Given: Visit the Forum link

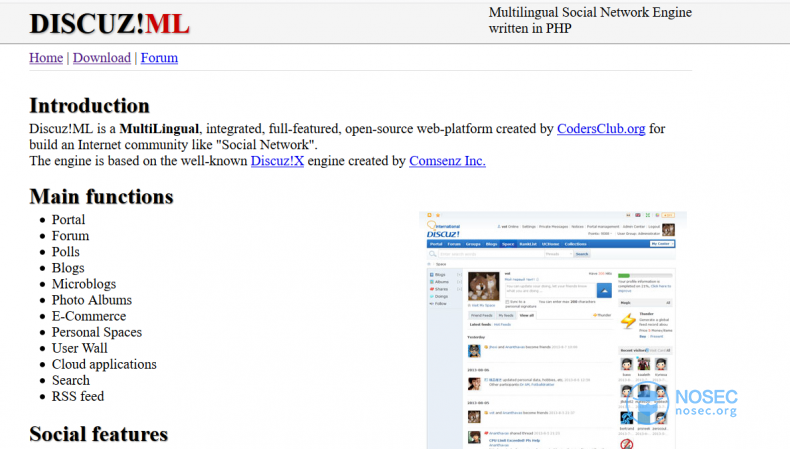Looking at the screenshot, I should pyautogui.click(x=159, y=58).
